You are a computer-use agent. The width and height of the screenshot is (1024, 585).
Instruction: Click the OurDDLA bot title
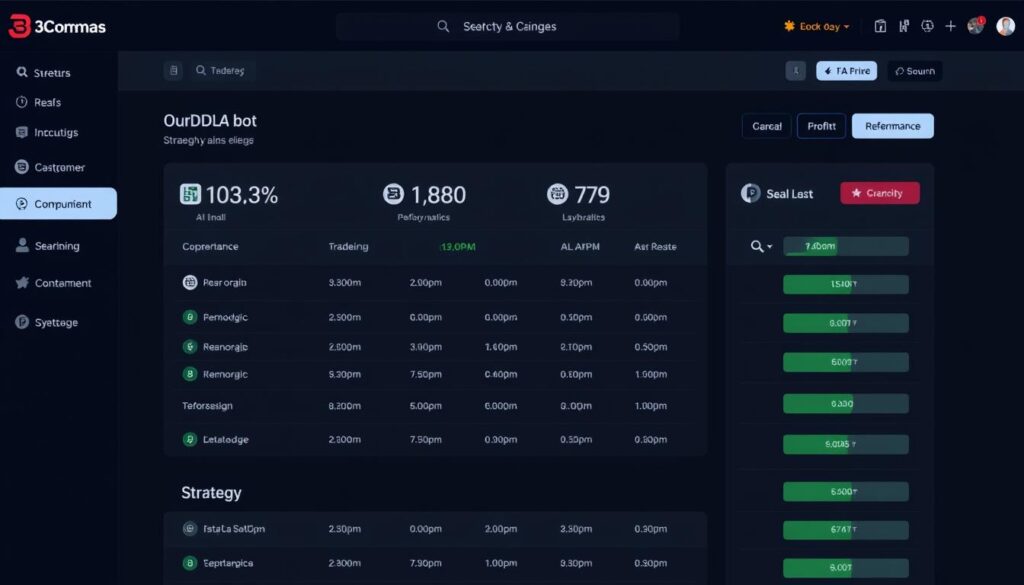(210, 121)
